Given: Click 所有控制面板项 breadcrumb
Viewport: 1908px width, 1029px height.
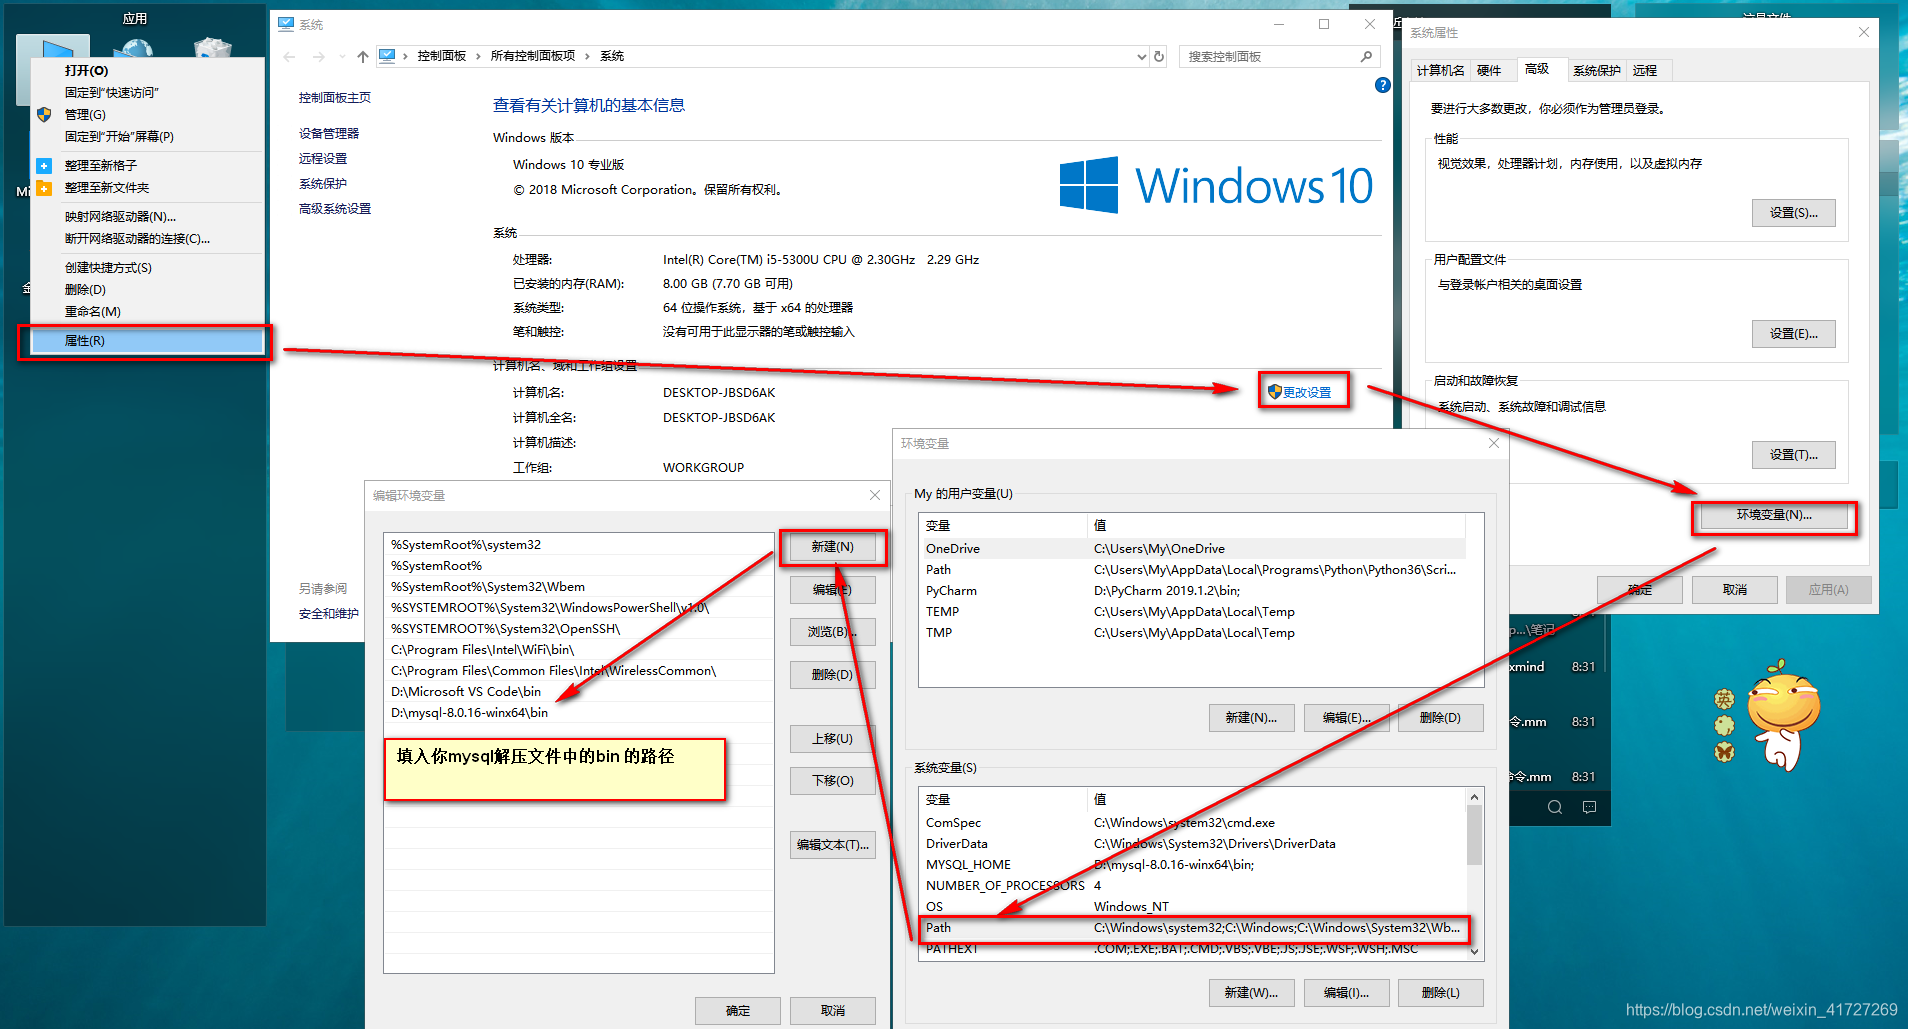Looking at the screenshot, I should pyautogui.click(x=533, y=56).
